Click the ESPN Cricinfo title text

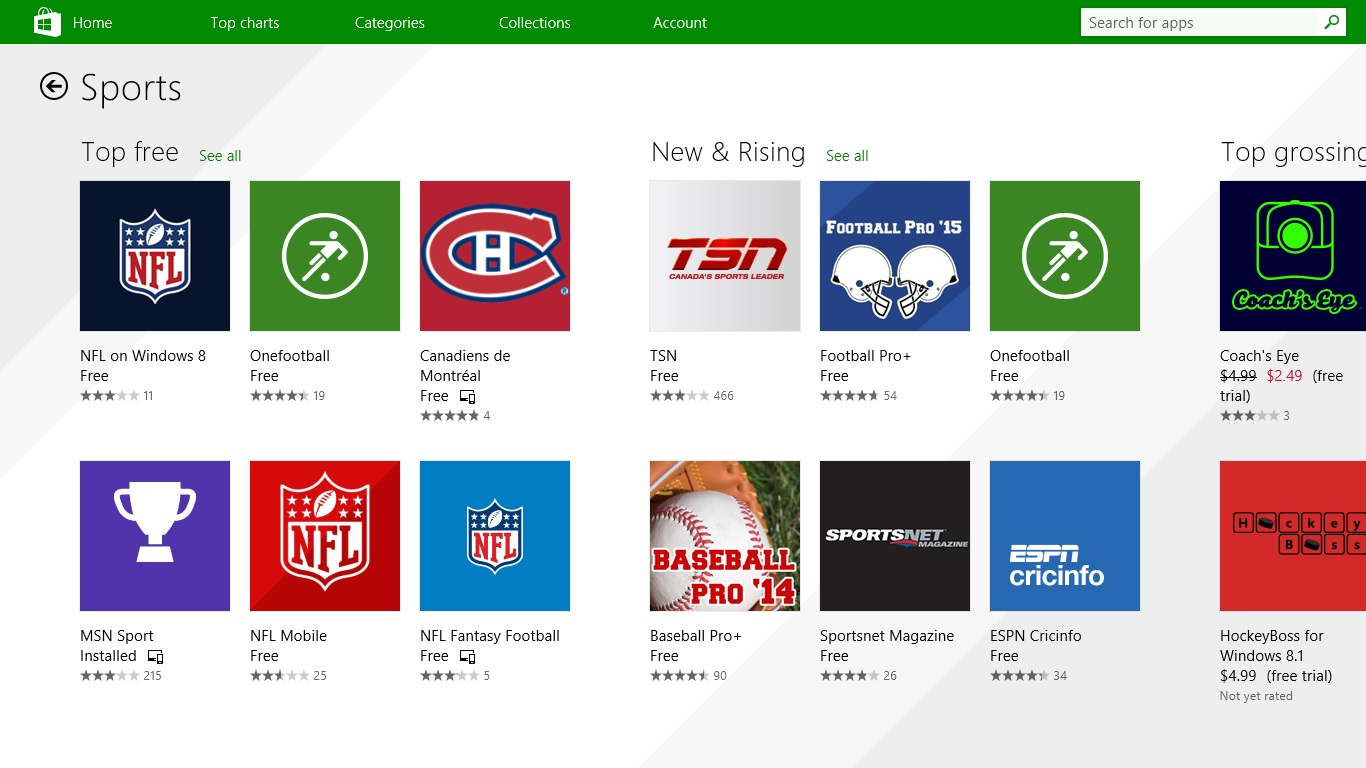pyautogui.click(x=1036, y=636)
